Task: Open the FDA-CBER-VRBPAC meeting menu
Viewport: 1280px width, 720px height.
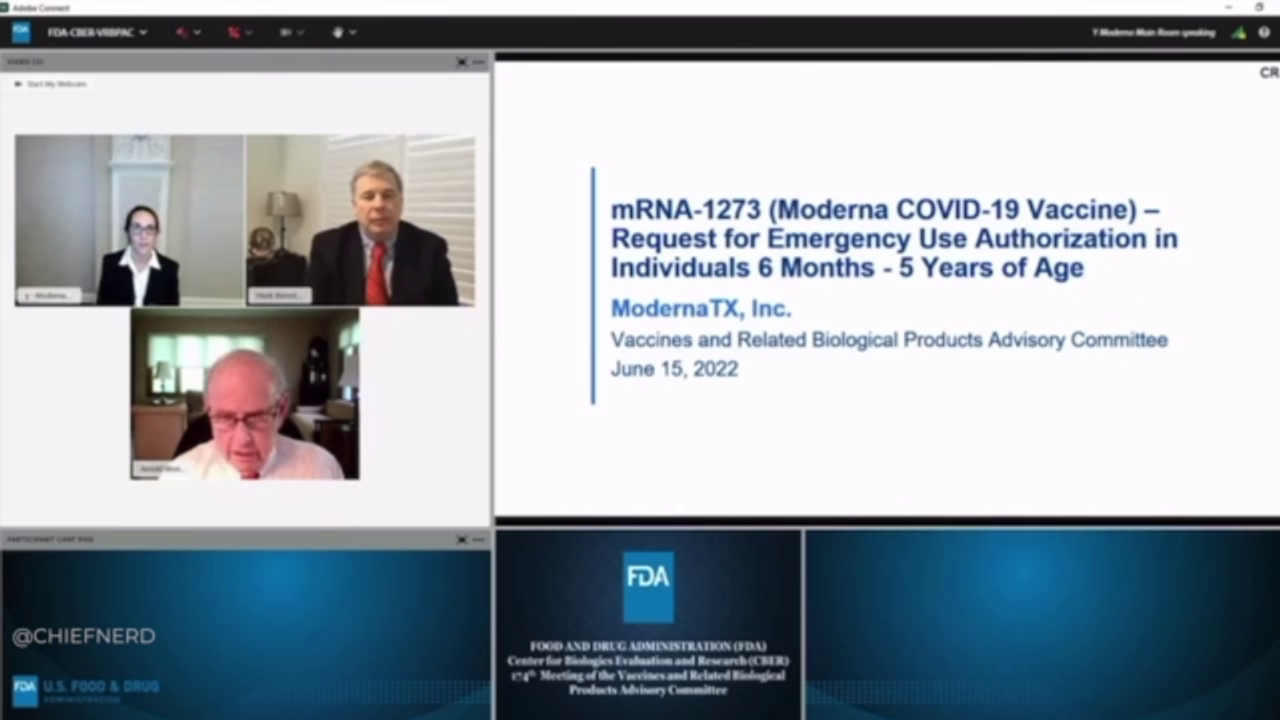Action: [97, 32]
